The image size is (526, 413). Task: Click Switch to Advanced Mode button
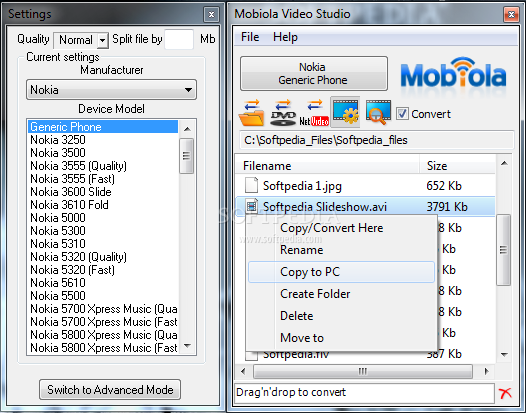click(110, 390)
